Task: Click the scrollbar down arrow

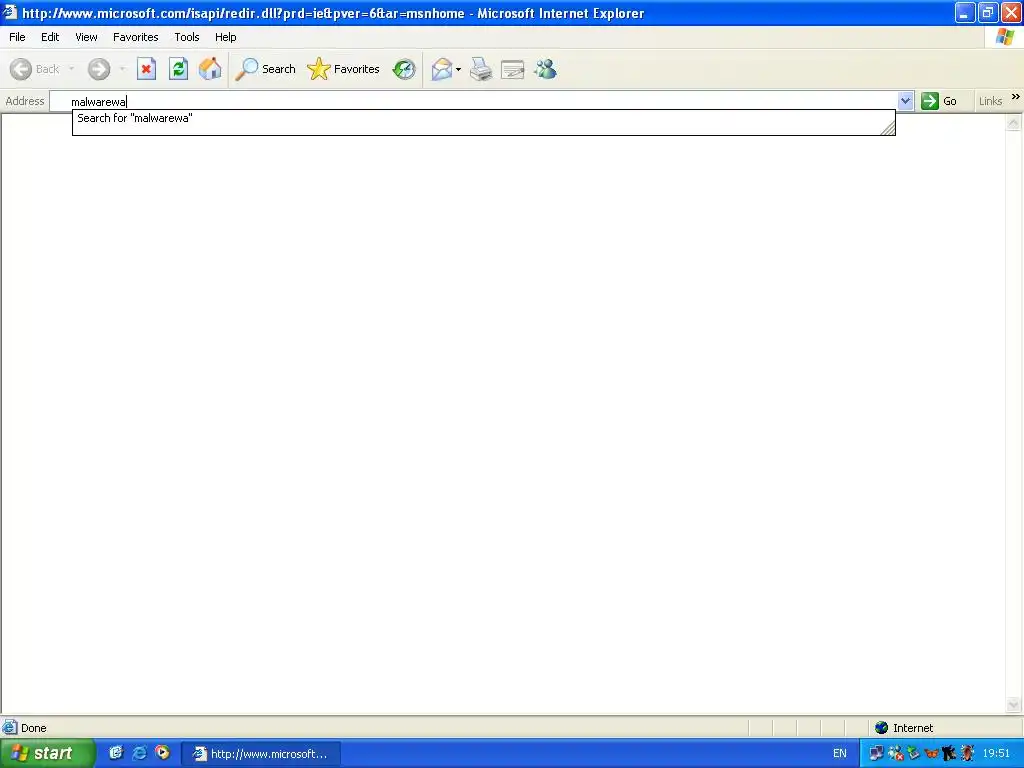Action: coord(1013,705)
